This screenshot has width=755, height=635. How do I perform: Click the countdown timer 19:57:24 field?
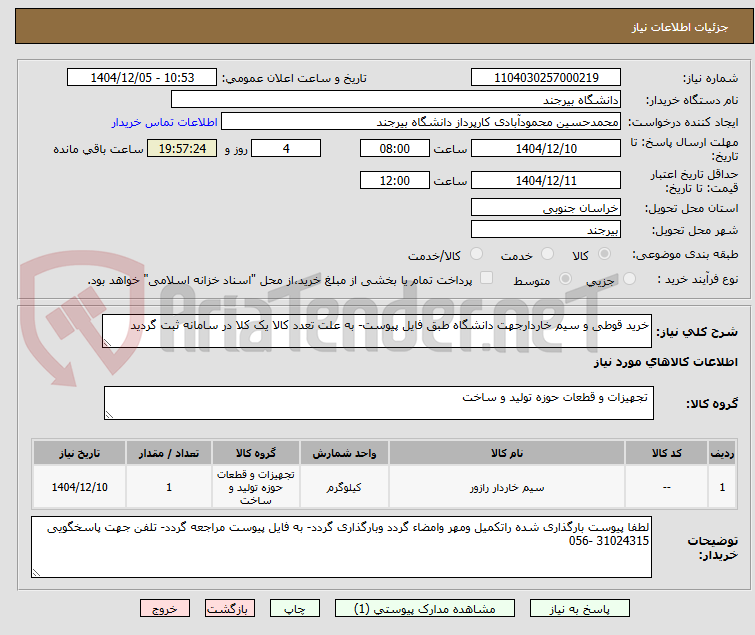tap(182, 148)
